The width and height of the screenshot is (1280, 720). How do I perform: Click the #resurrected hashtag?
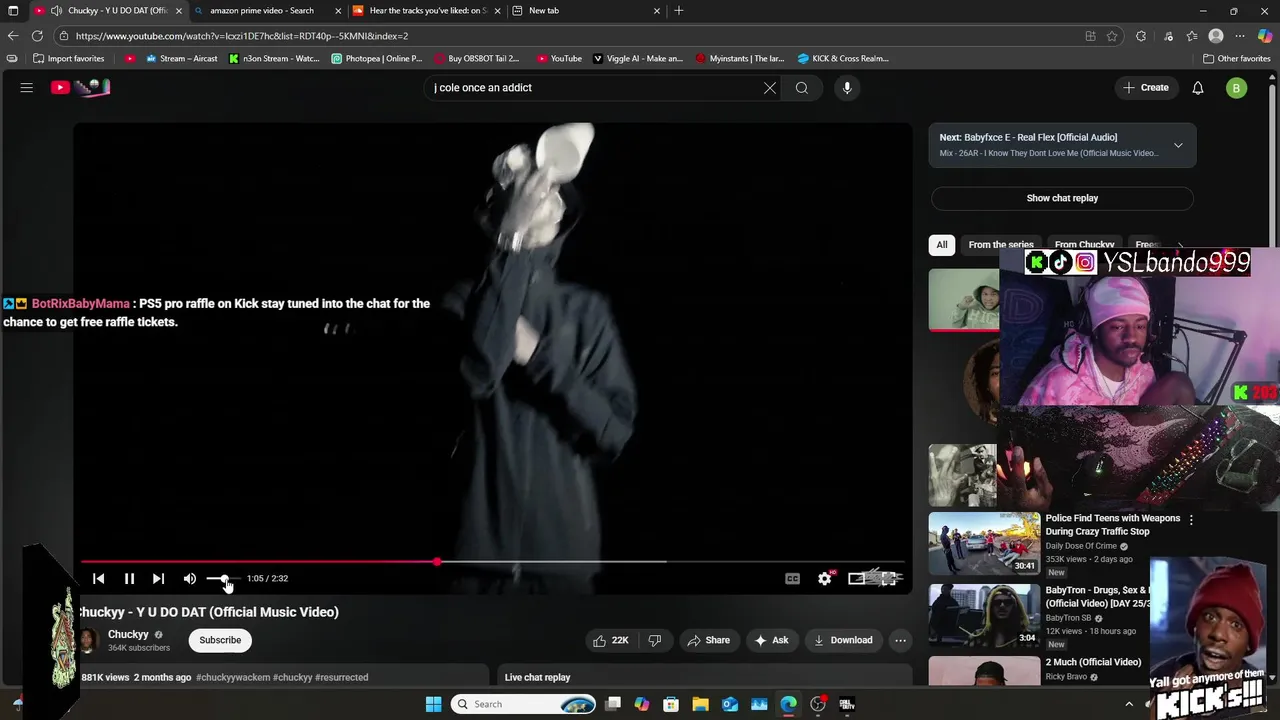point(342,677)
